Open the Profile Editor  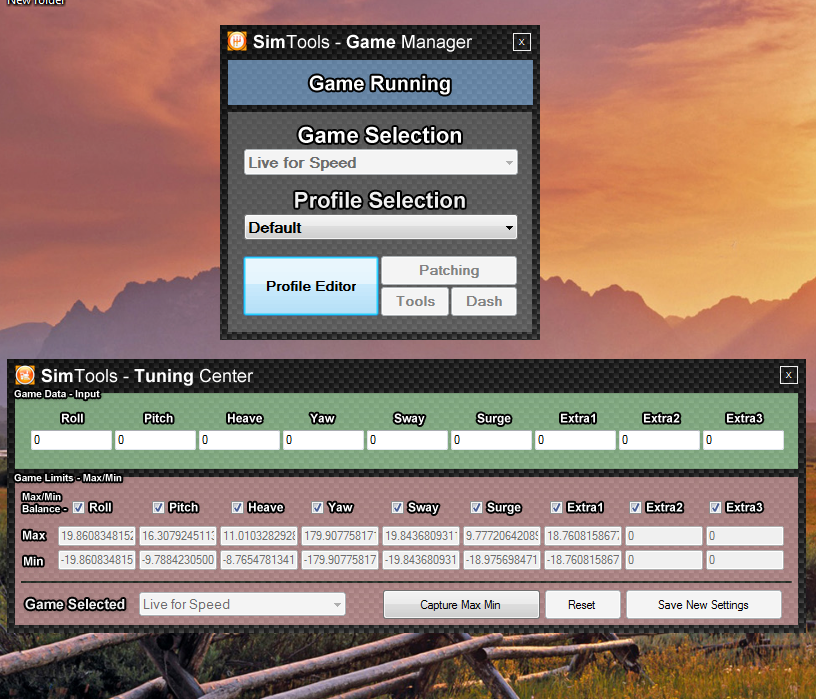[311, 286]
